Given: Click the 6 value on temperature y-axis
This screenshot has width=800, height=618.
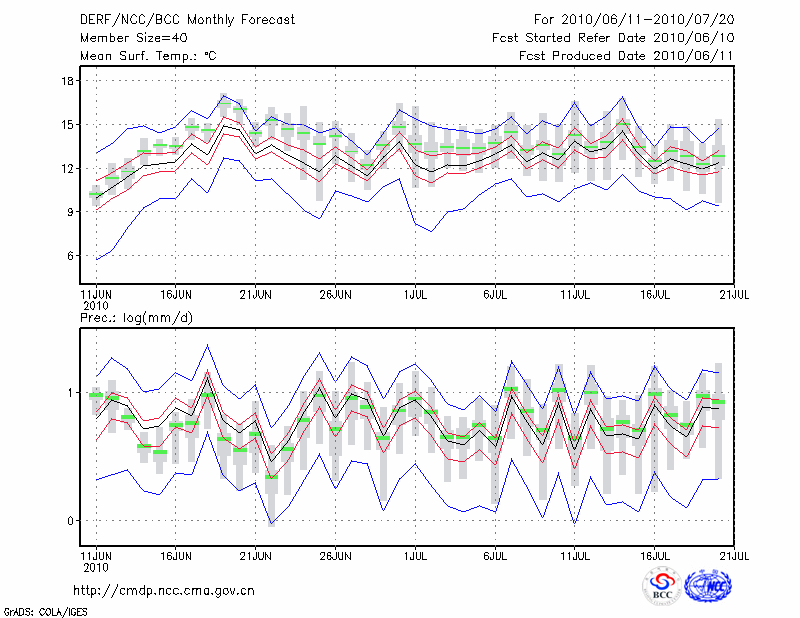Looking at the screenshot, I should [72, 256].
